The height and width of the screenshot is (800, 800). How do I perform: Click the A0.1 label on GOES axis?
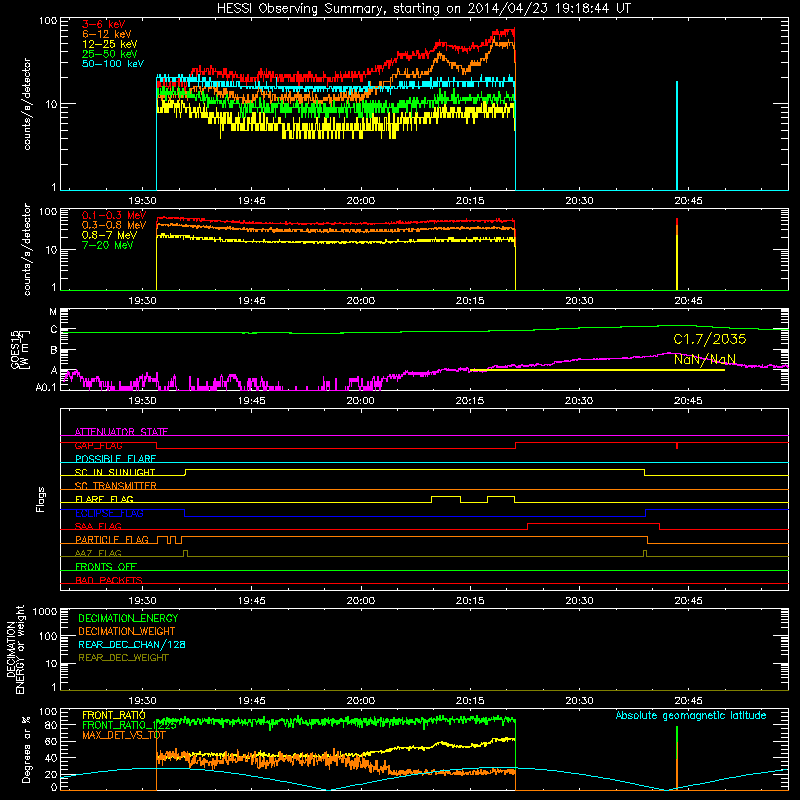coord(46,387)
